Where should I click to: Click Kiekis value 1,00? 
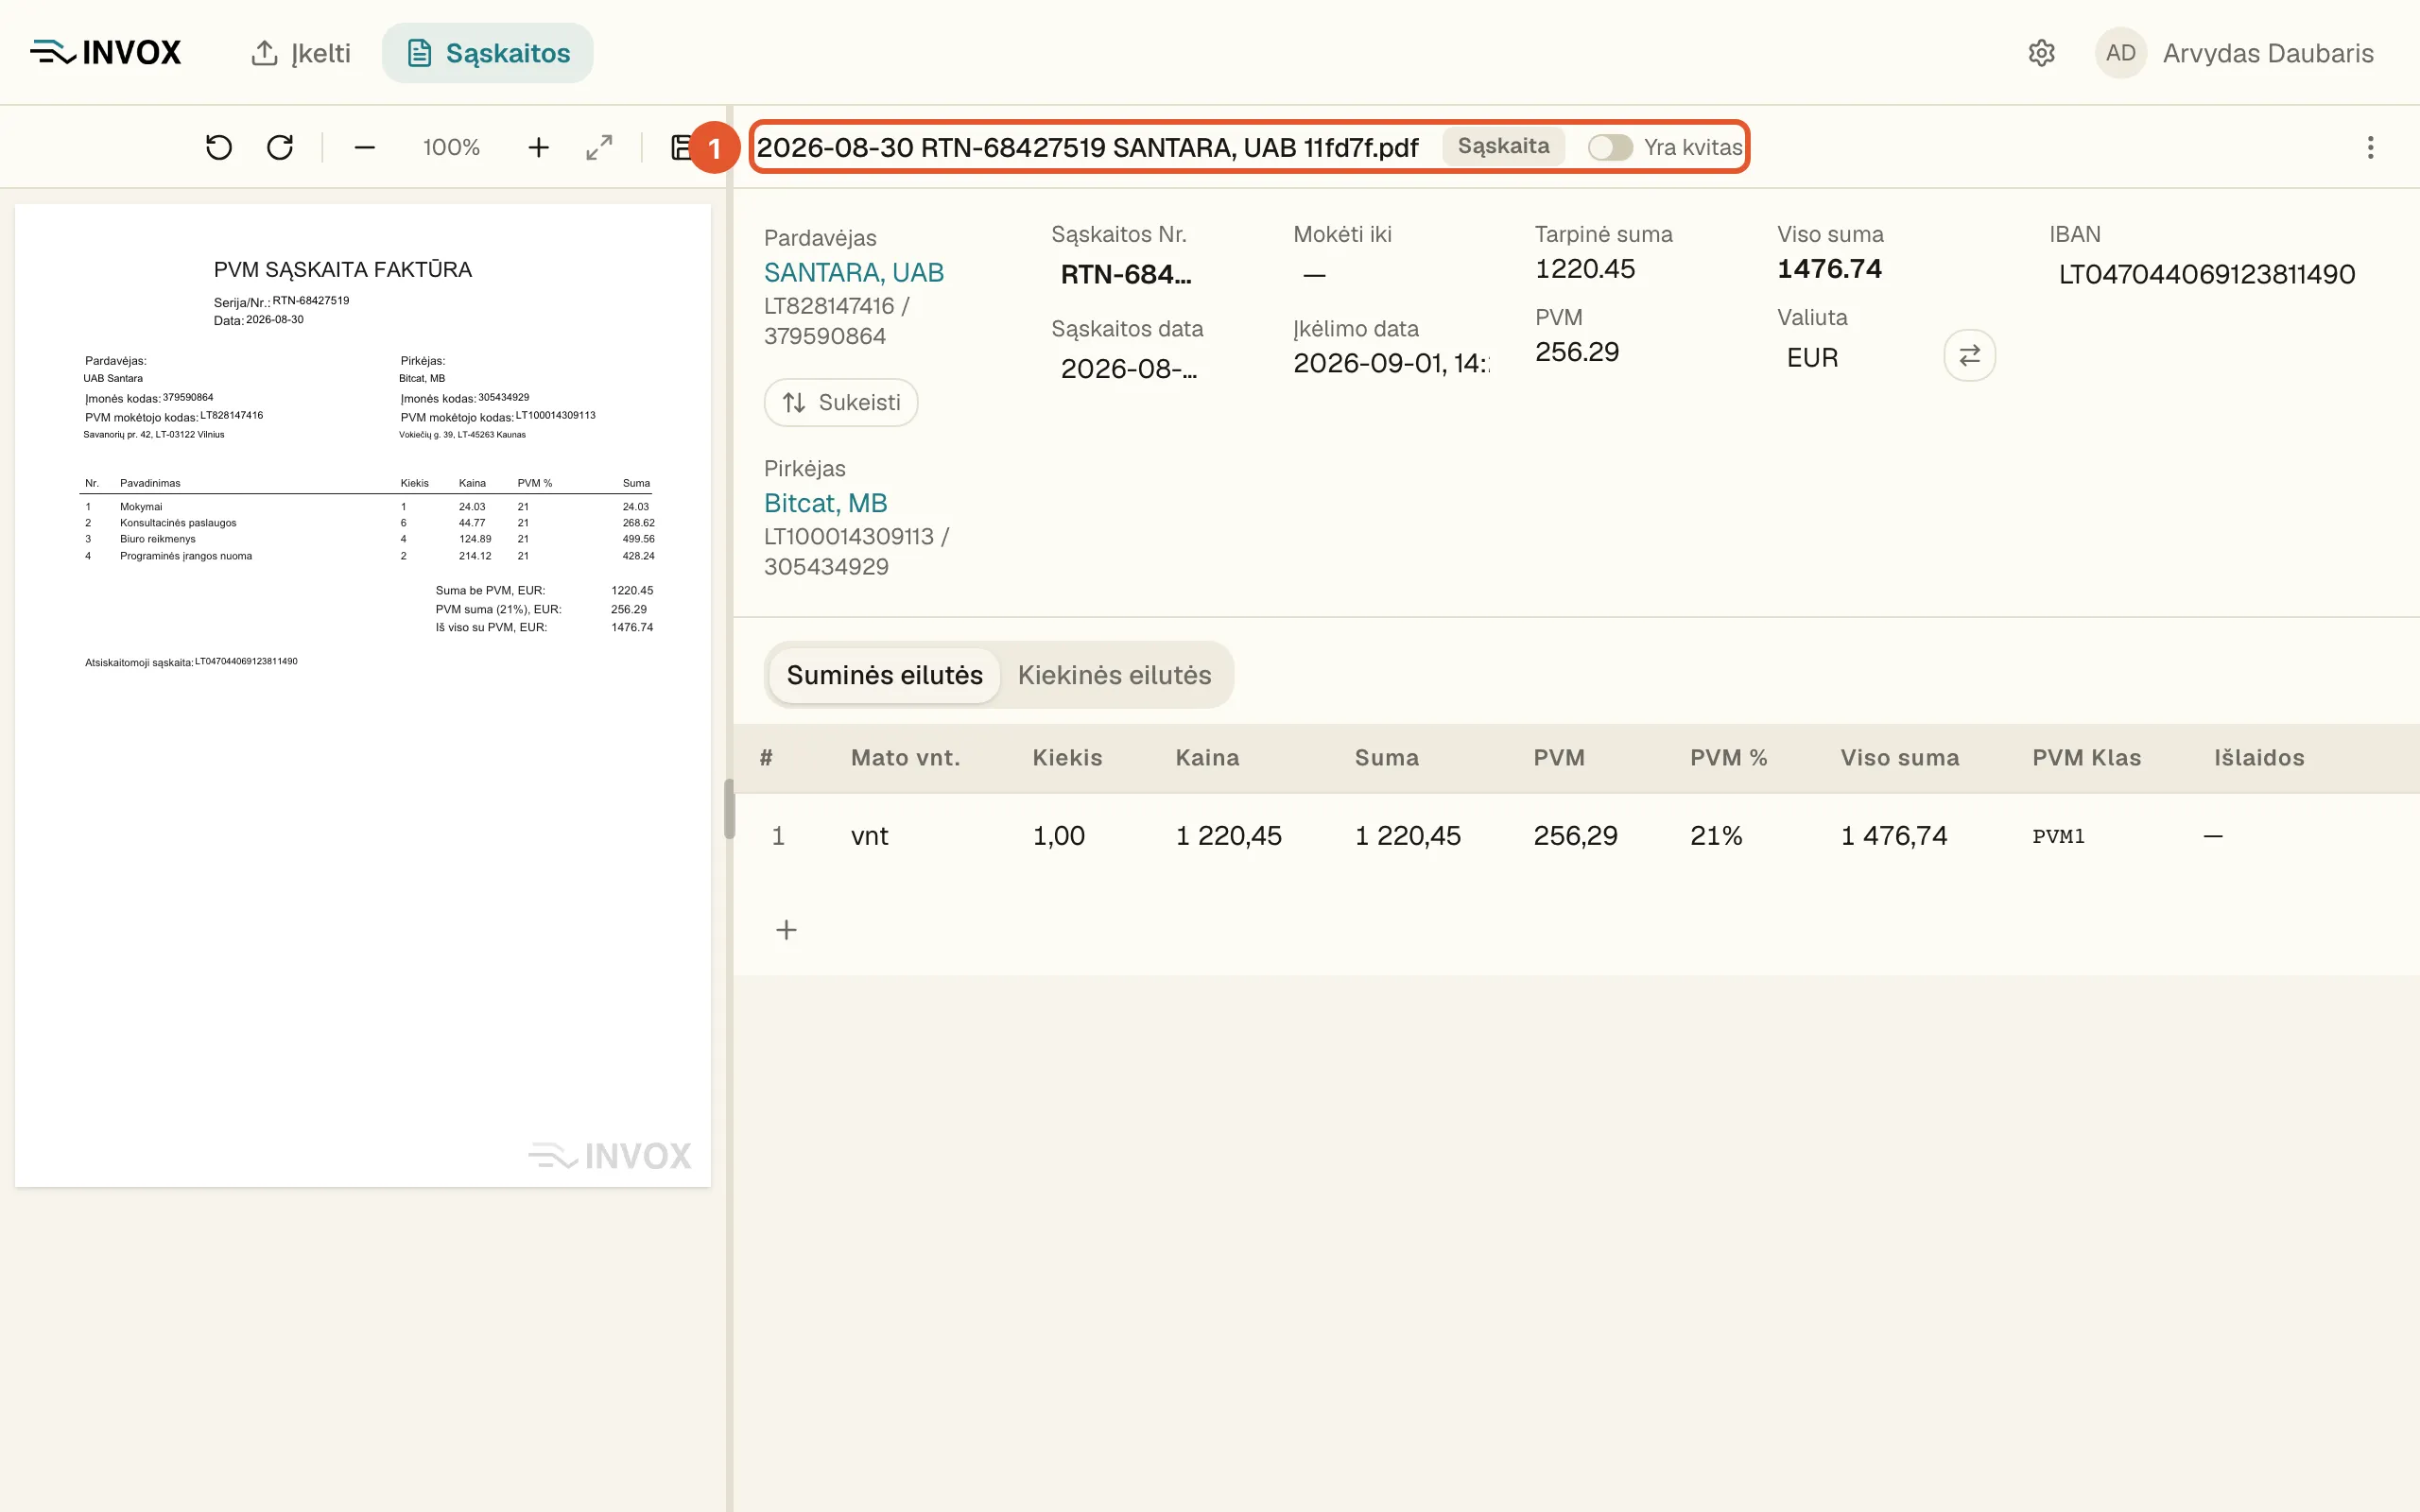(1058, 836)
